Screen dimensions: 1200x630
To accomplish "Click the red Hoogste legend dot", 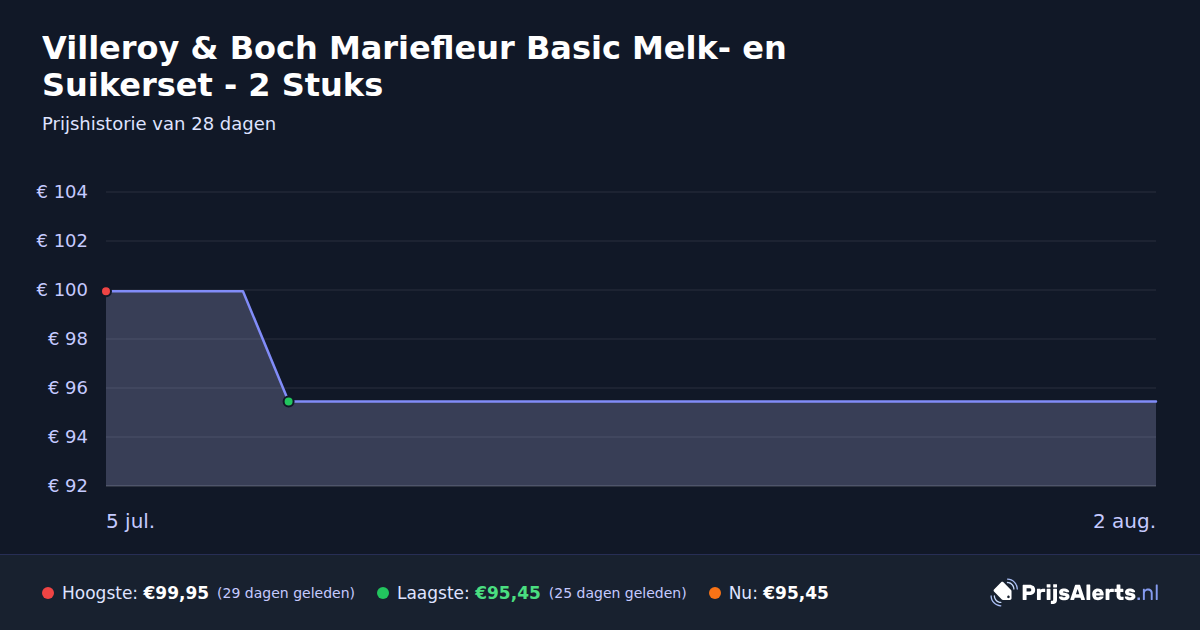I will 48,593.
